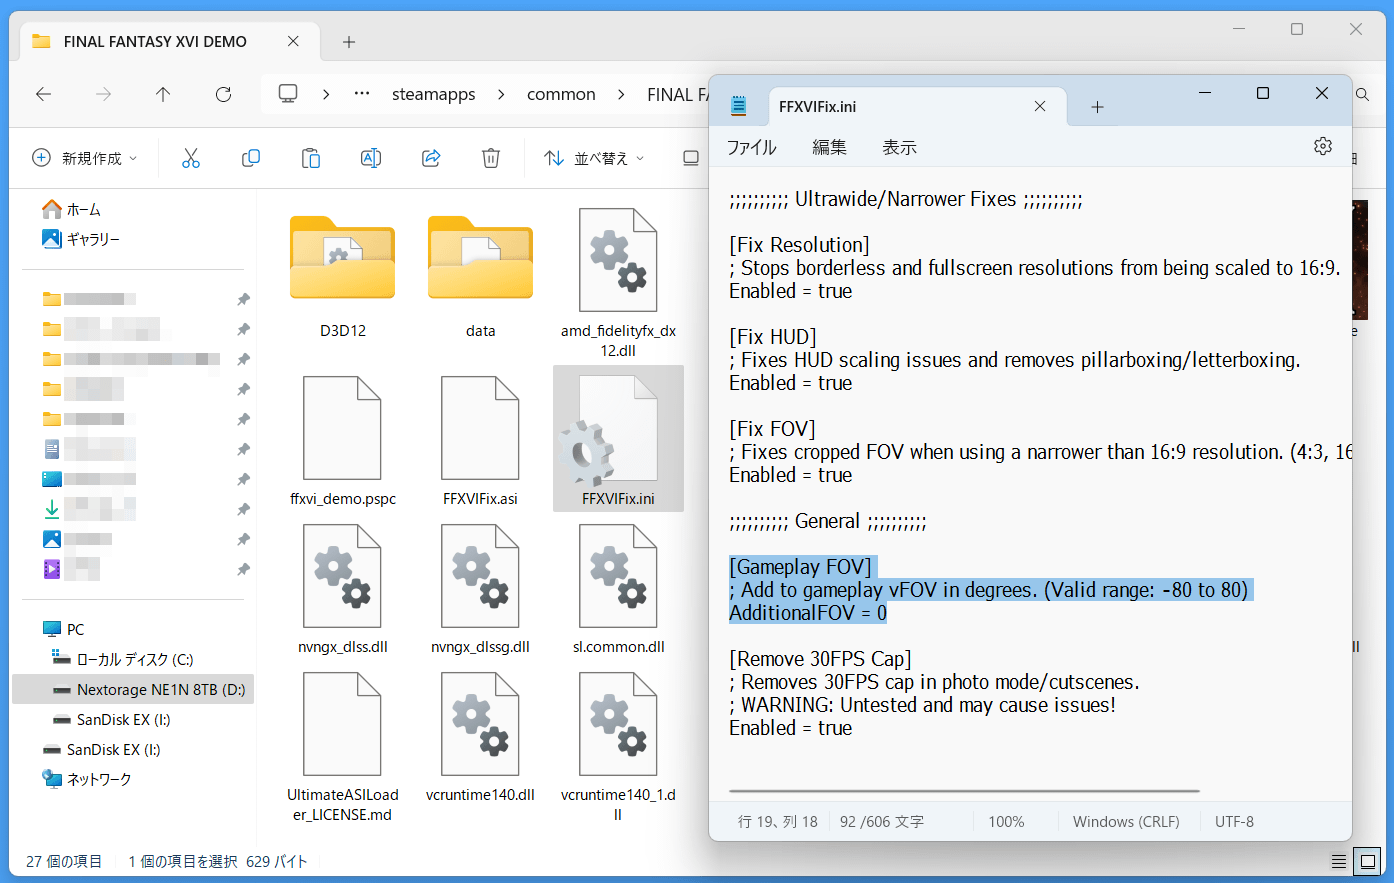
Task: Expand the chevron after the PC icon
Action: coord(326,94)
